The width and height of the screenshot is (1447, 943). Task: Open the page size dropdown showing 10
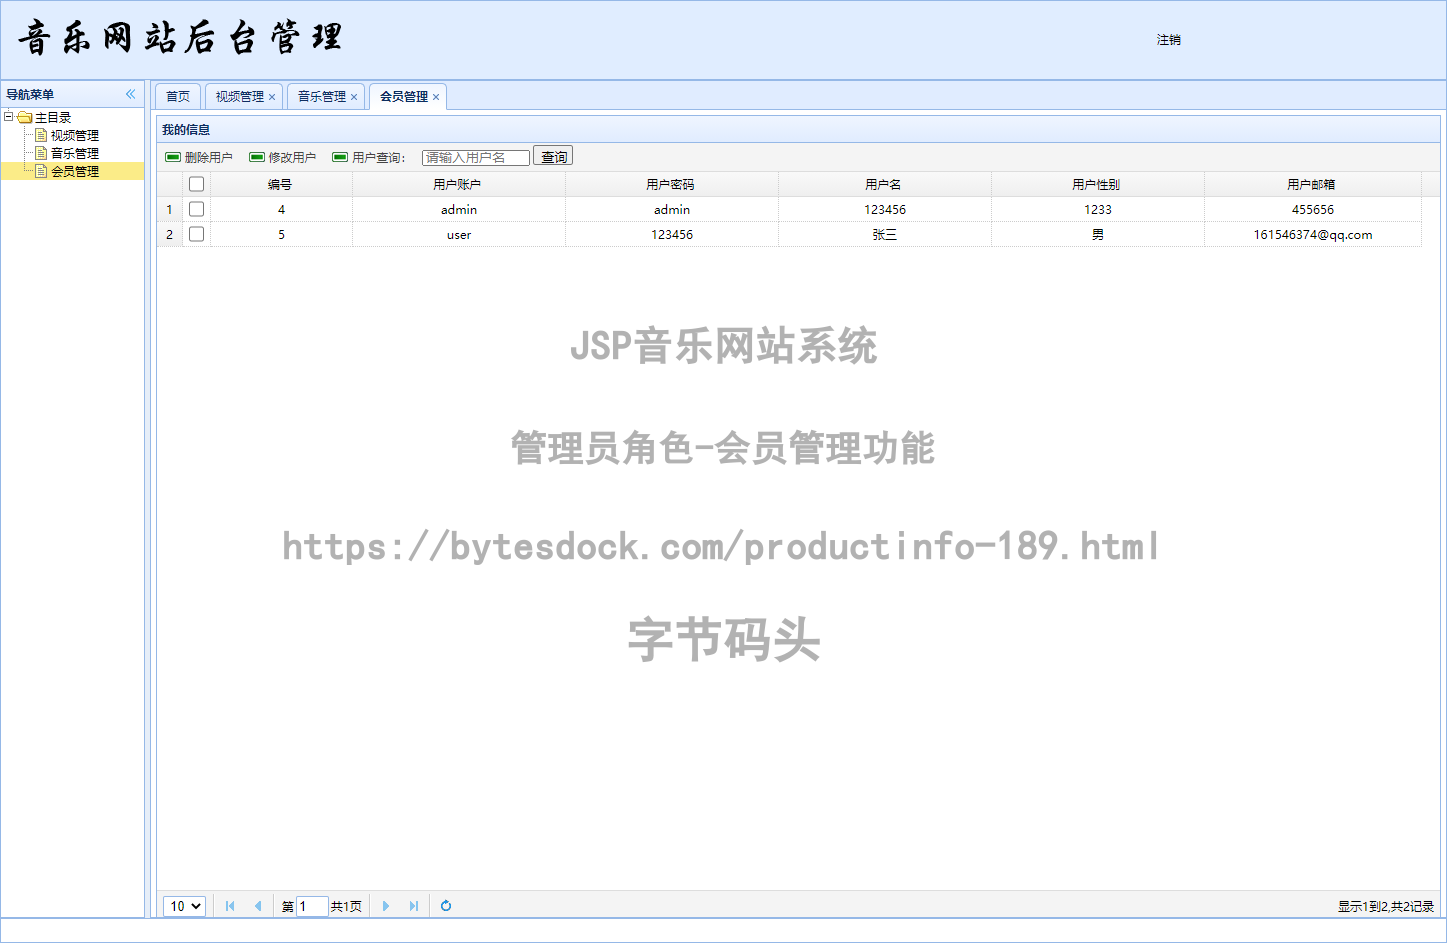pos(184,906)
